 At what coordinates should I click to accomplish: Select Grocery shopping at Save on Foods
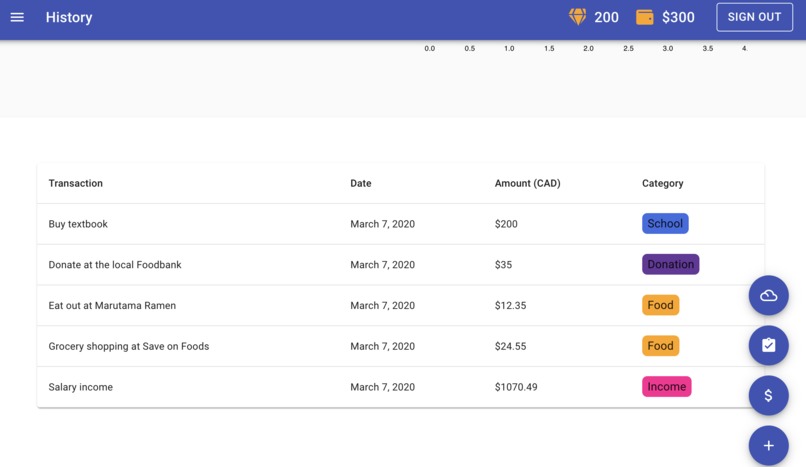click(400, 346)
